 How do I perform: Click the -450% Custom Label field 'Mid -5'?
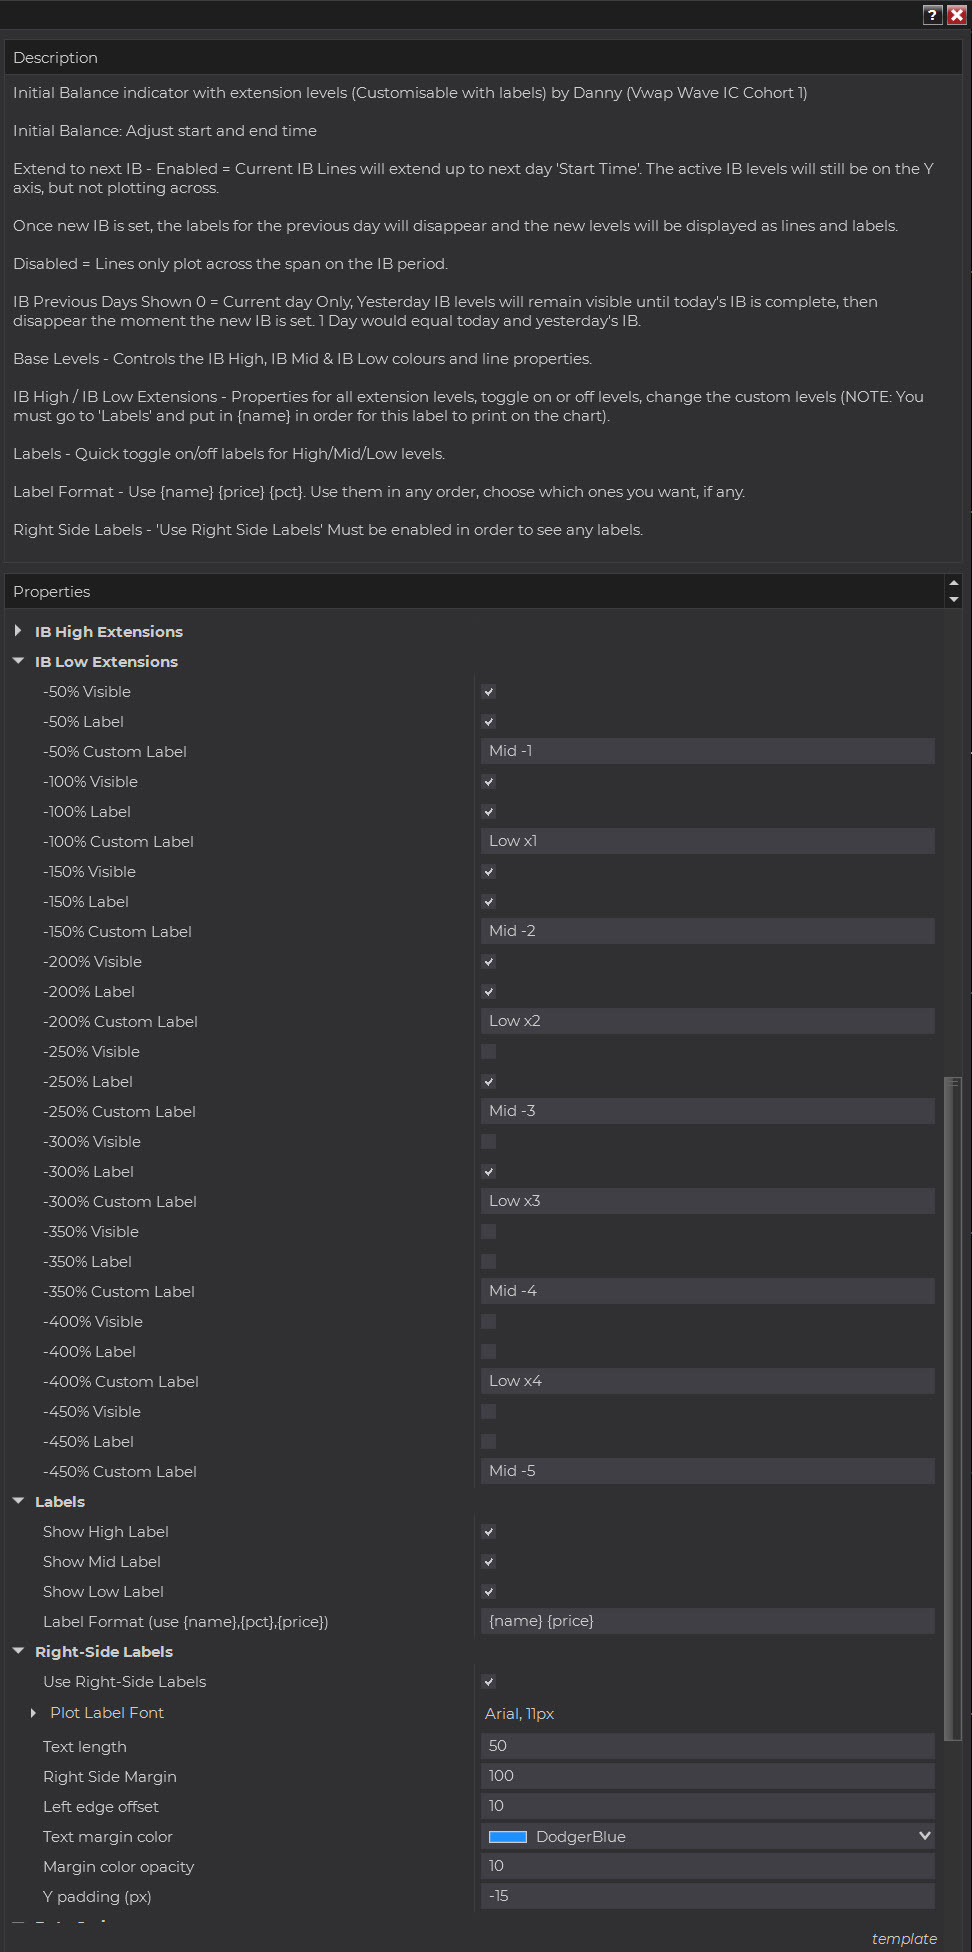point(708,1471)
